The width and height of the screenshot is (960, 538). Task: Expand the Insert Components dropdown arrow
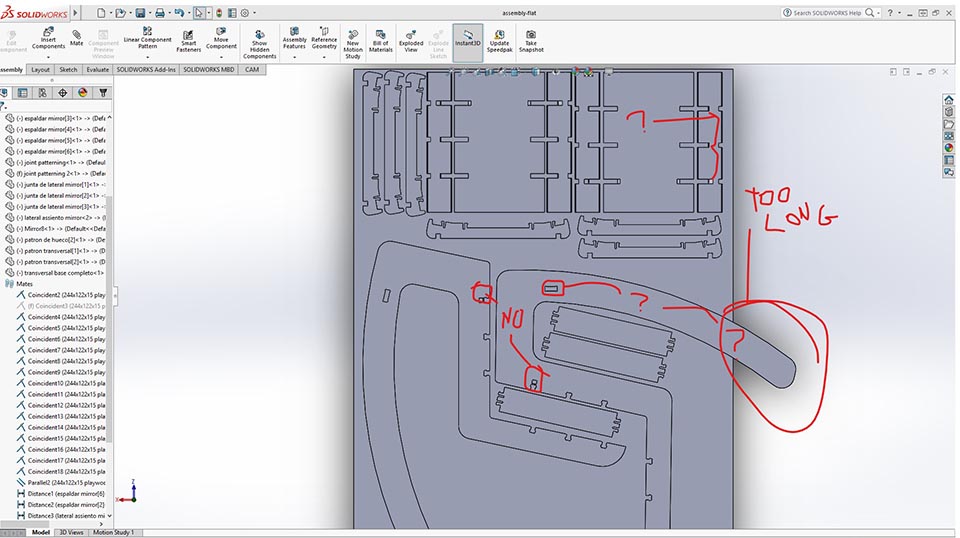tap(48, 57)
